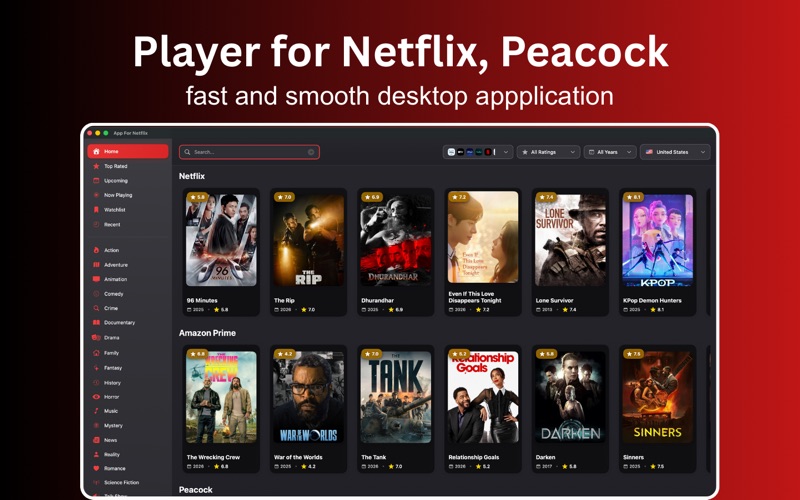Viewport: 800px width, 500px height.
Task: Click the Animation category icon
Action: click(96, 279)
